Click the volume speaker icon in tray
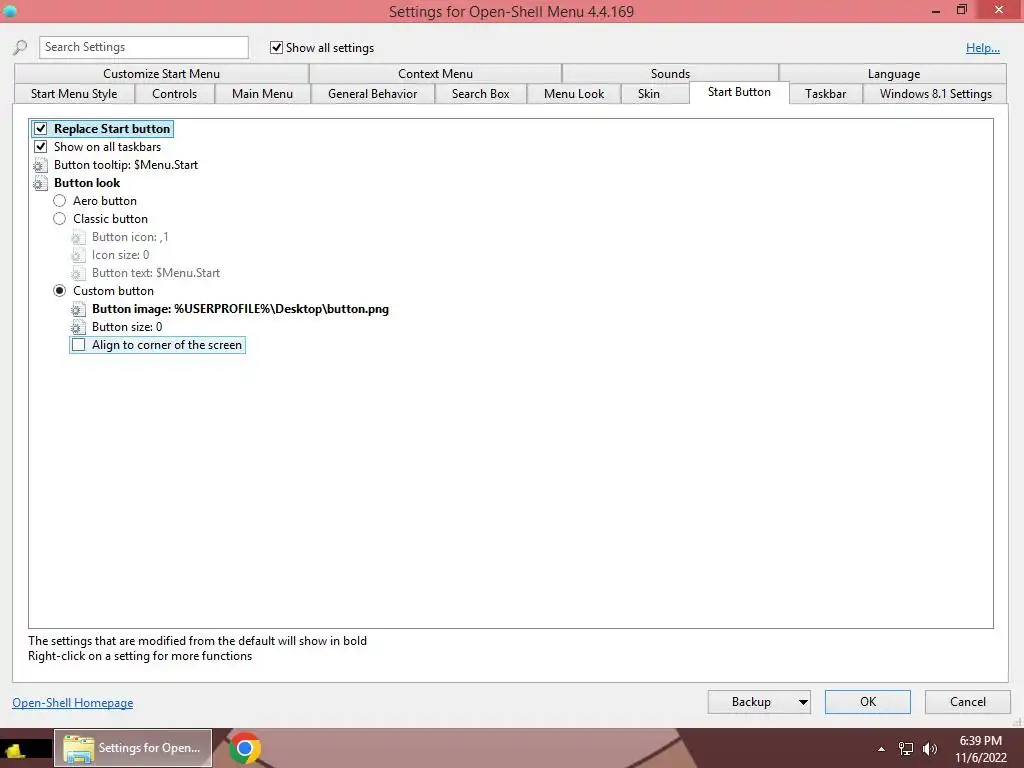1024x768 pixels. [929, 749]
